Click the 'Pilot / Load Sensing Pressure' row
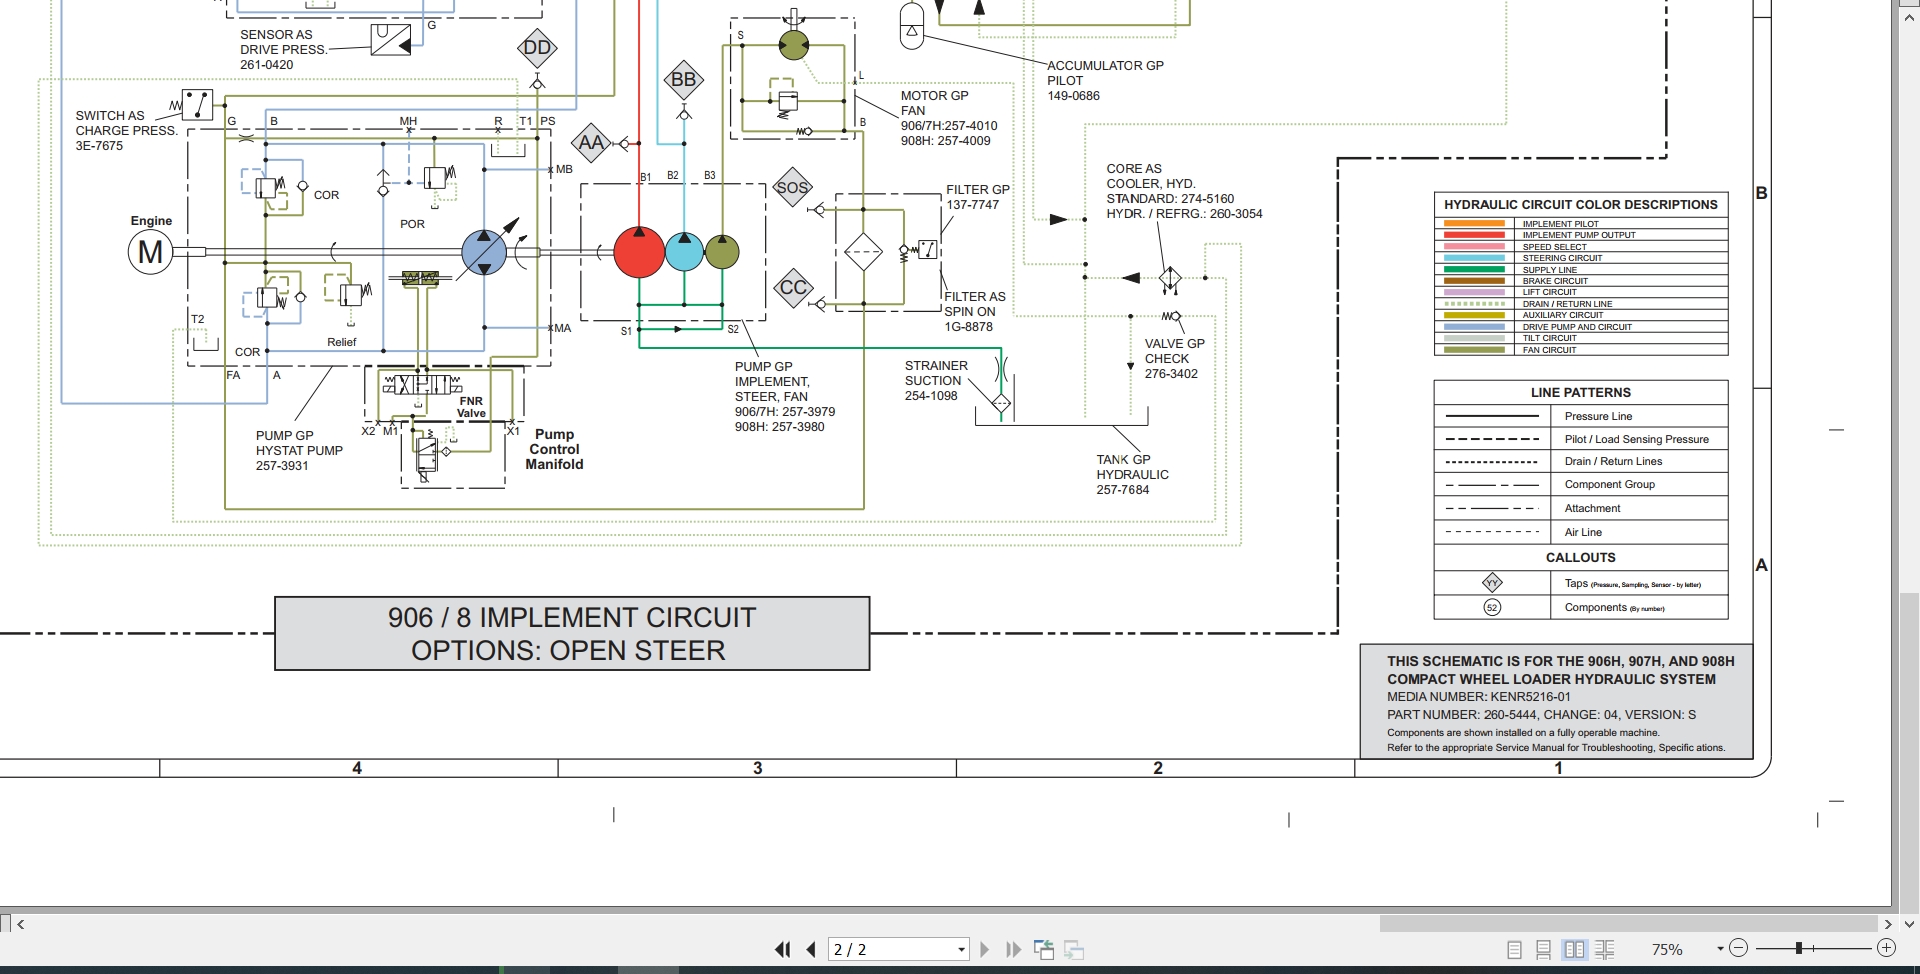The height and width of the screenshot is (974, 1920). (x=1580, y=439)
